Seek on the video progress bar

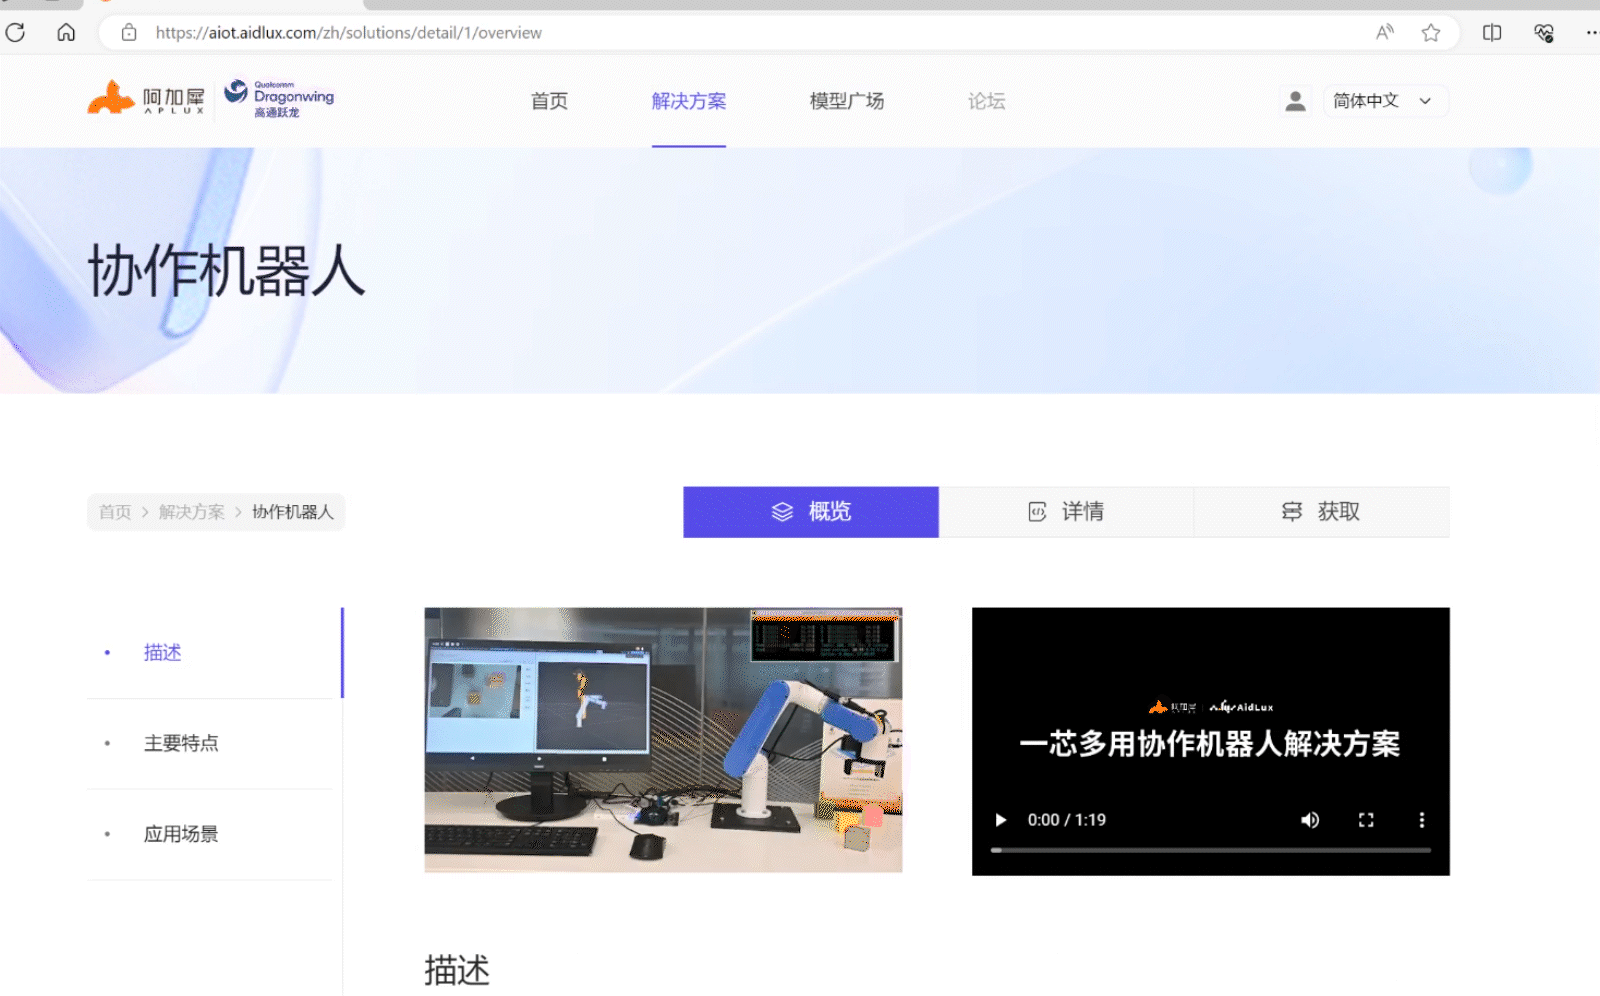1210,850
